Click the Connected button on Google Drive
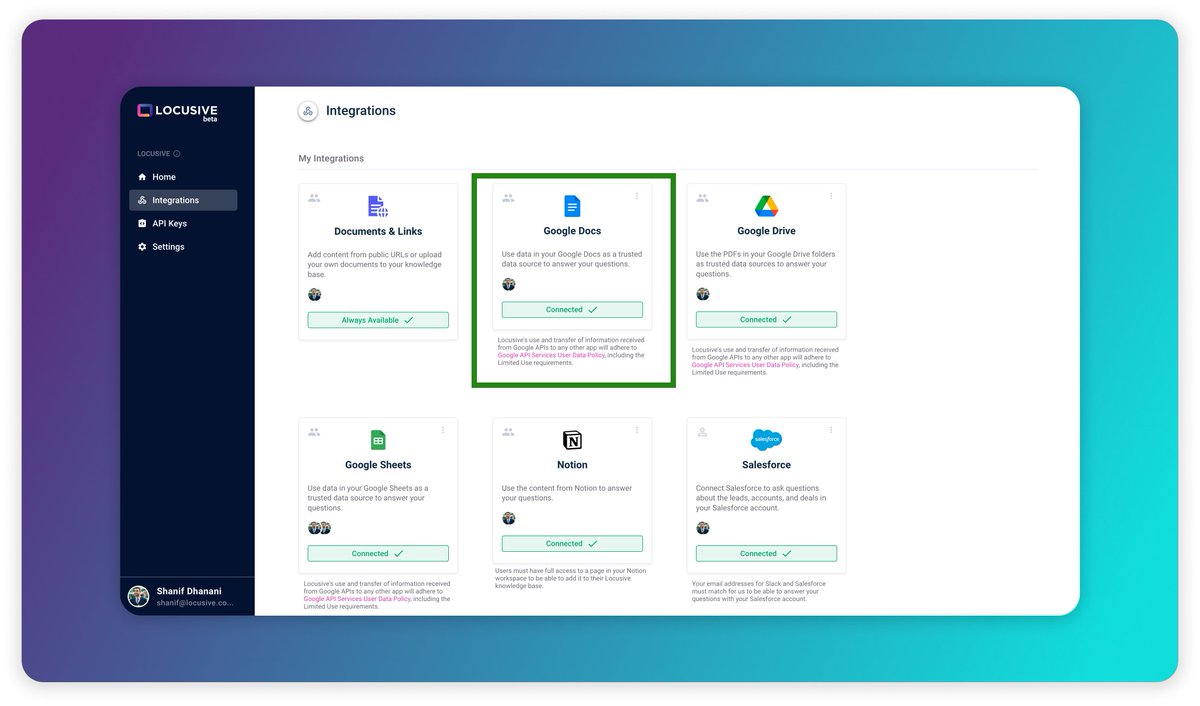Screen dimensions: 1200x706 tap(766, 320)
